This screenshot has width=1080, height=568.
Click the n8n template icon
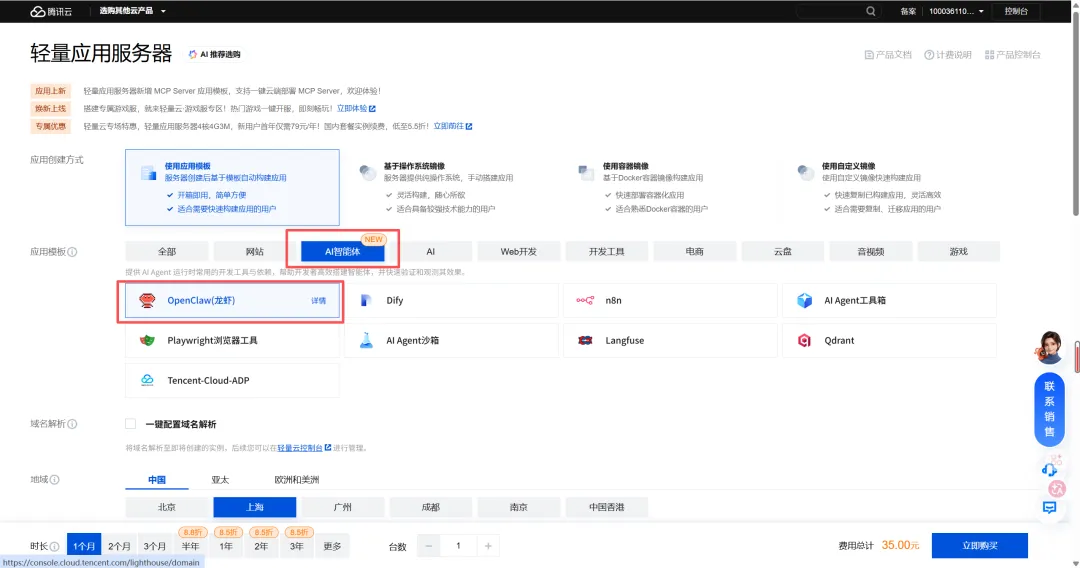click(585, 300)
